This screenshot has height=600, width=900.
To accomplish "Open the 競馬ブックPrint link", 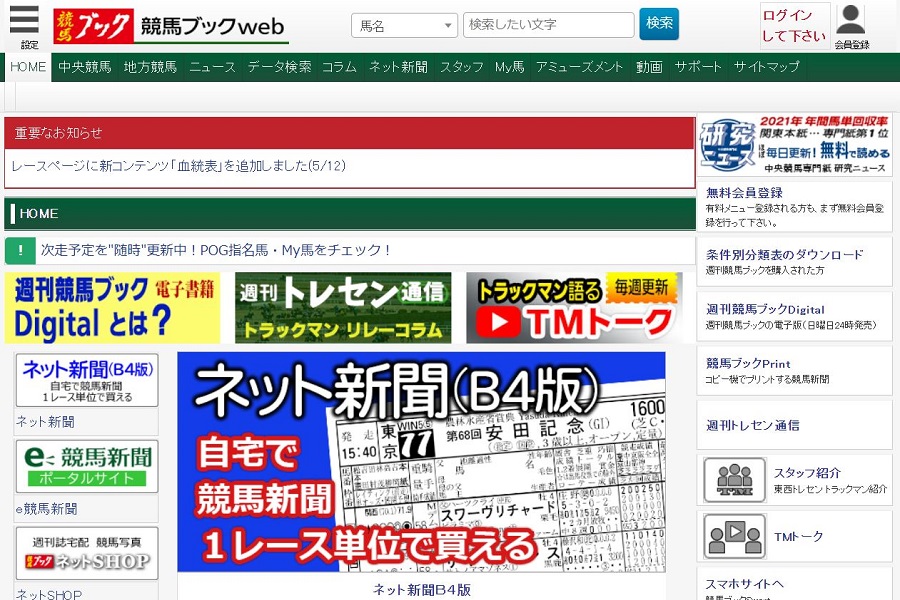I will [x=748, y=363].
